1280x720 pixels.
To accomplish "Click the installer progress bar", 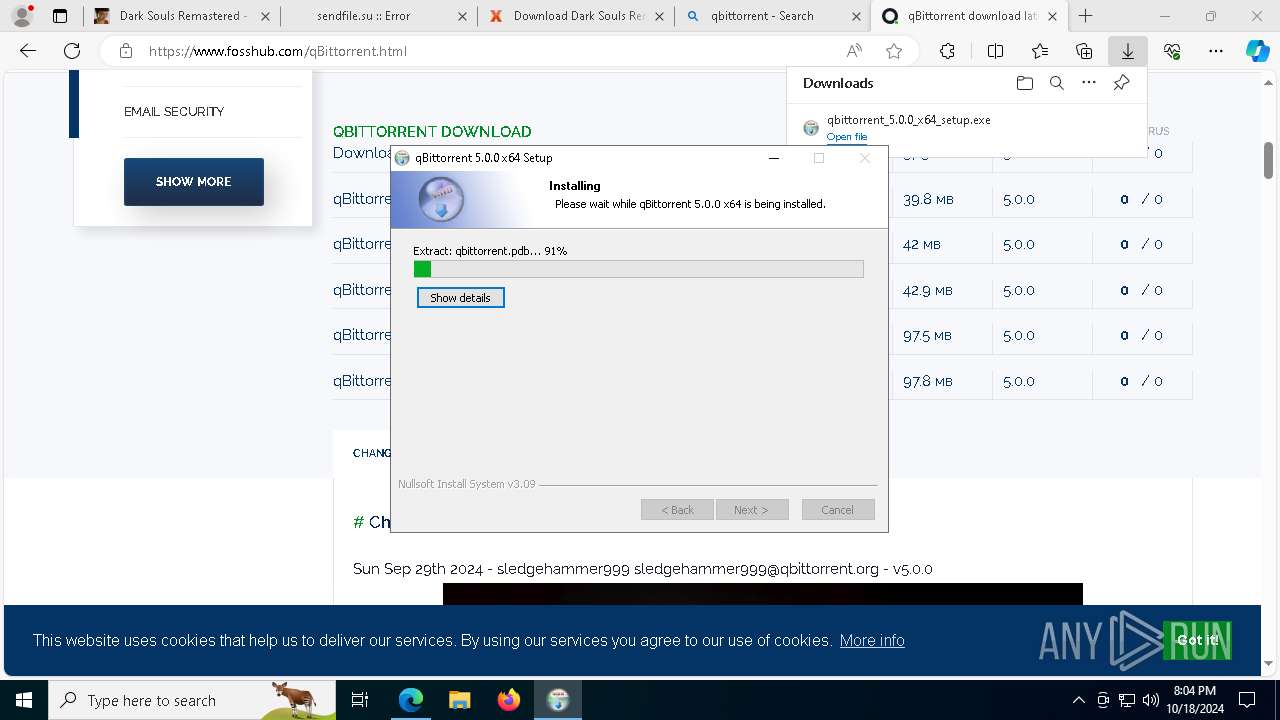I will coord(638,269).
